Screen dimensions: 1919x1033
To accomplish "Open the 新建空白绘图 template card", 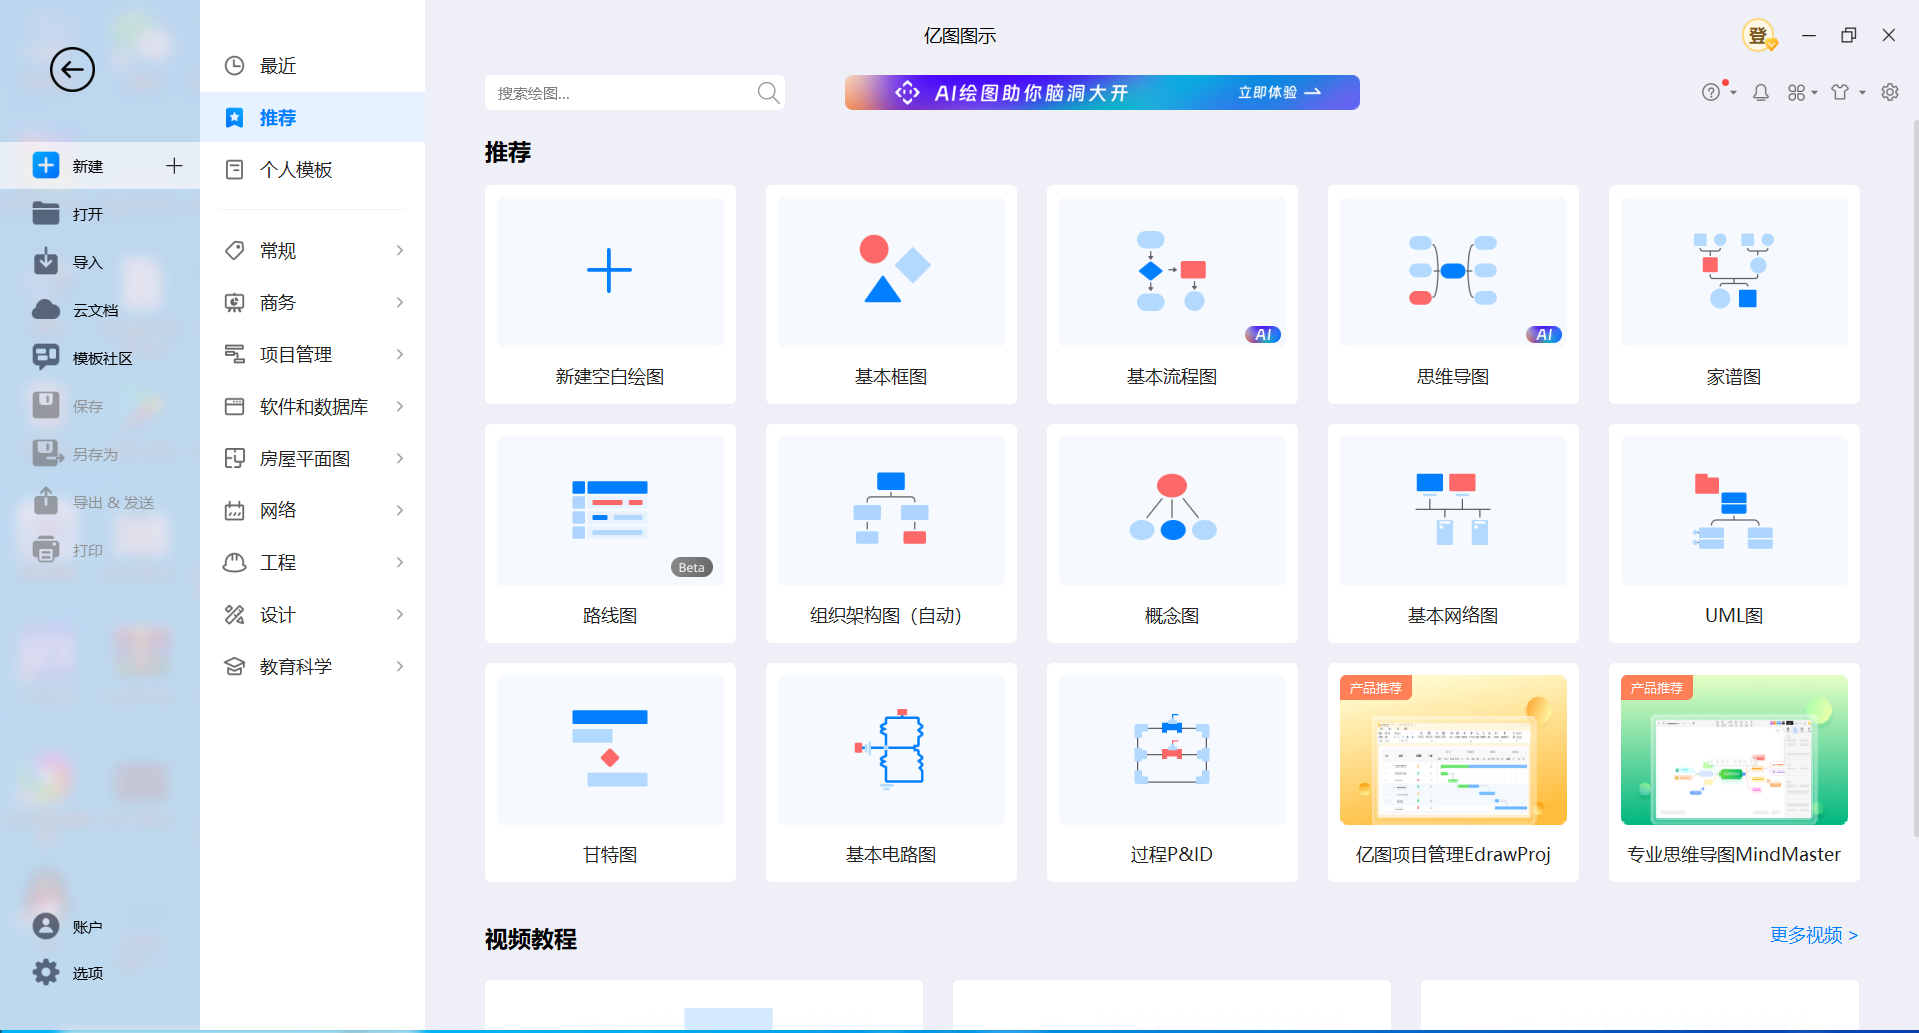I will point(610,294).
